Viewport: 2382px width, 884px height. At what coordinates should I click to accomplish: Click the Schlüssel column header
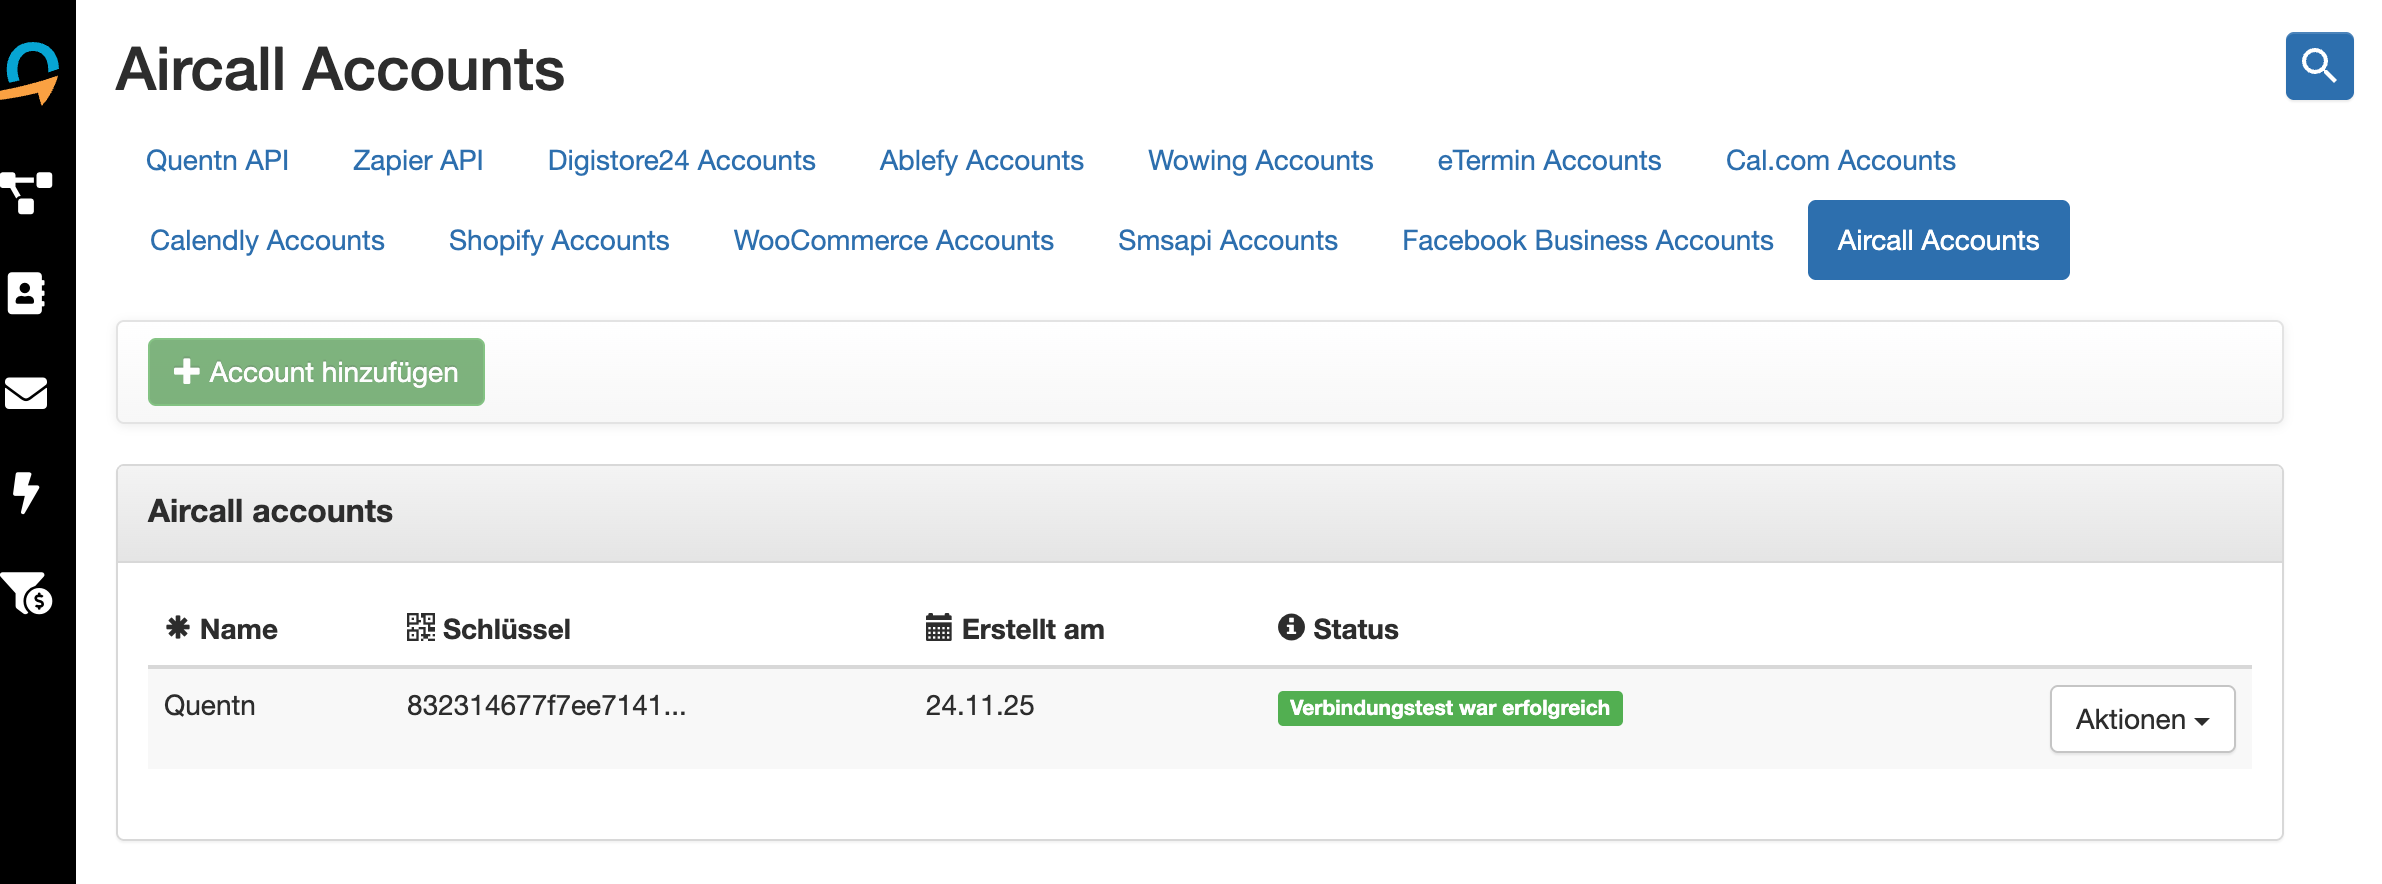click(488, 629)
